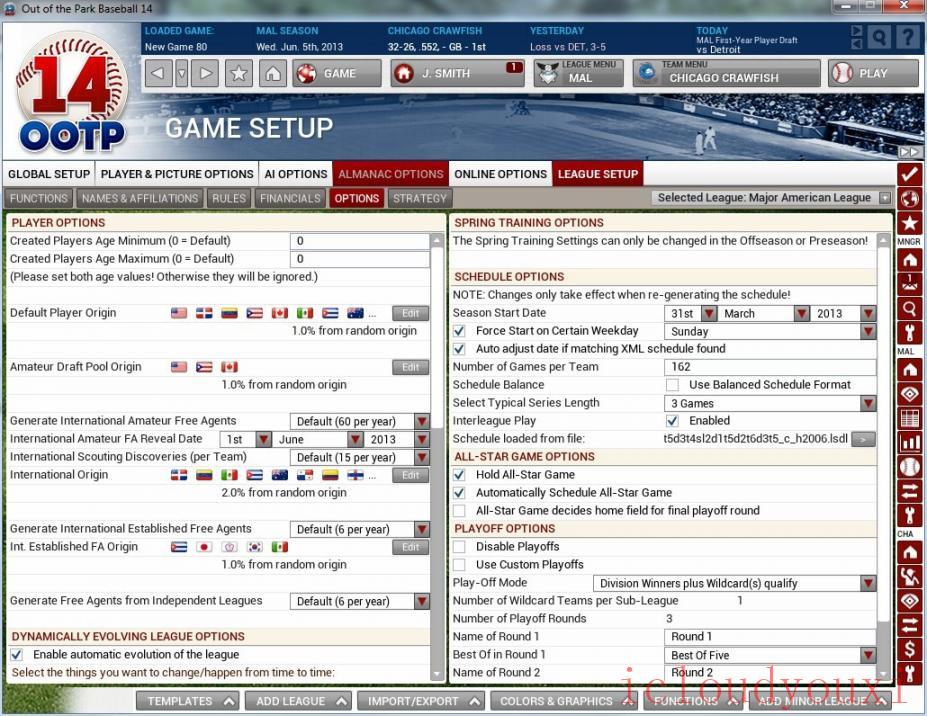Switch to ONLINE OPTIONS tab
Image resolution: width=927 pixels, height=716 pixels.
pyautogui.click(x=500, y=174)
